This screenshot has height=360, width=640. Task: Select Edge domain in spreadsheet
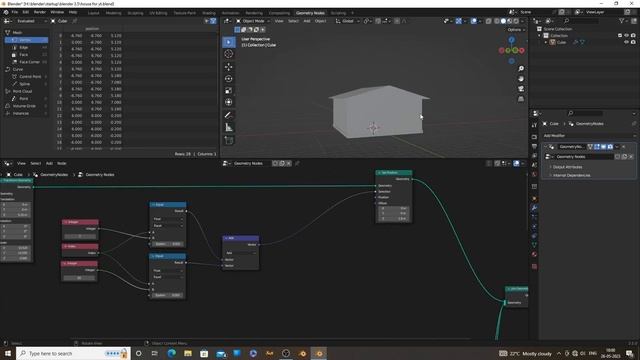26,47
